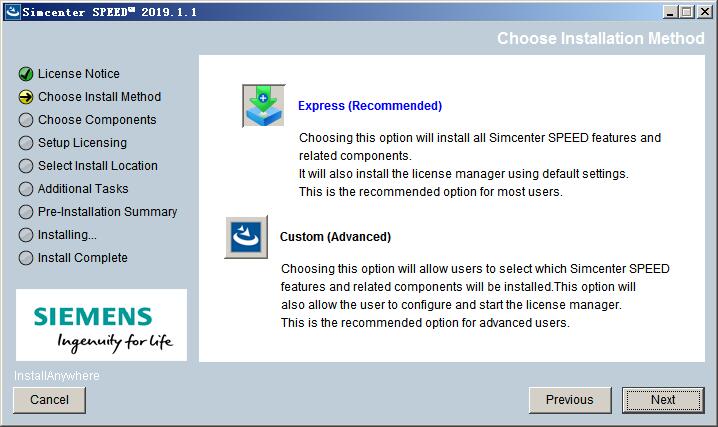This screenshot has width=718, height=427.
Task: Click the Choose Install Method step text
Action: click(99, 97)
